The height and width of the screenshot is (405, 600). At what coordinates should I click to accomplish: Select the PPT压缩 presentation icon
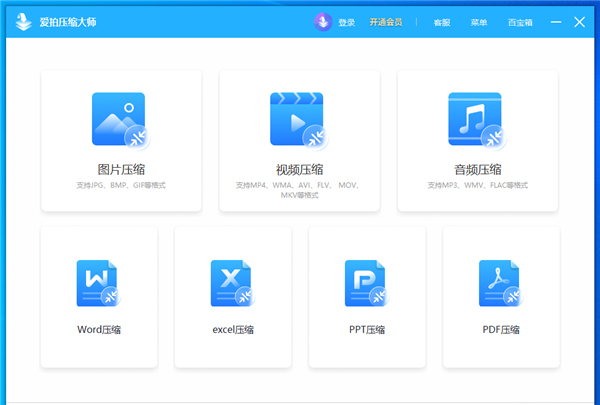[367, 283]
